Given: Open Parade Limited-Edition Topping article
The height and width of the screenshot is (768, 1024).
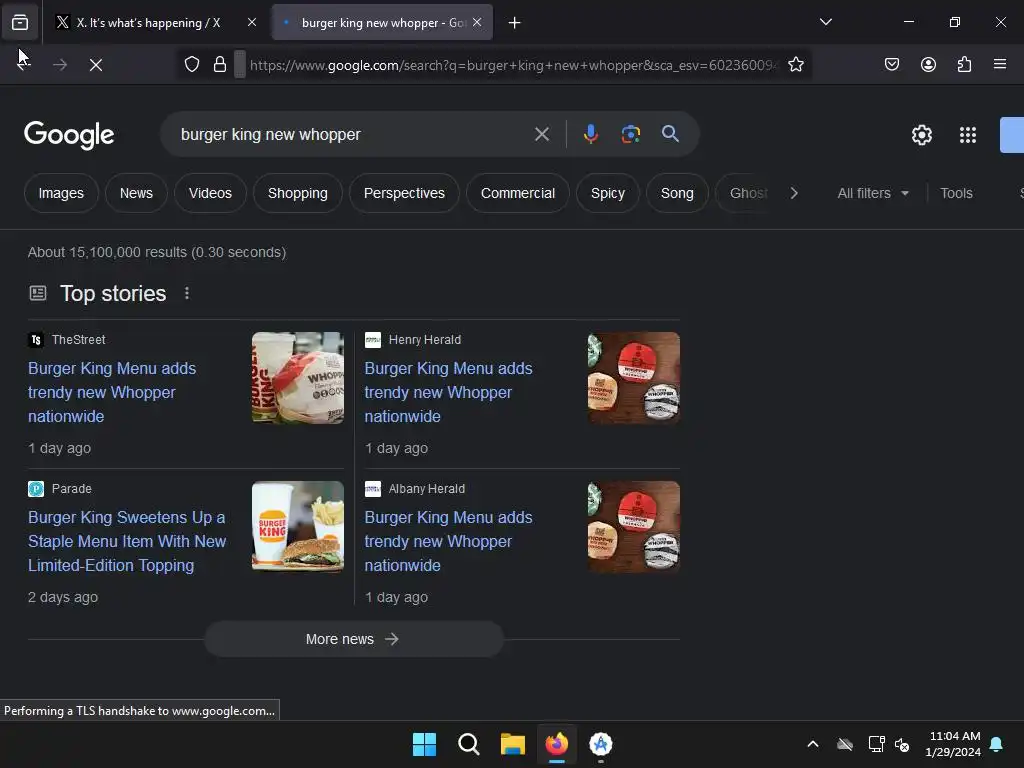Looking at the screenshot, I should 127,541.
